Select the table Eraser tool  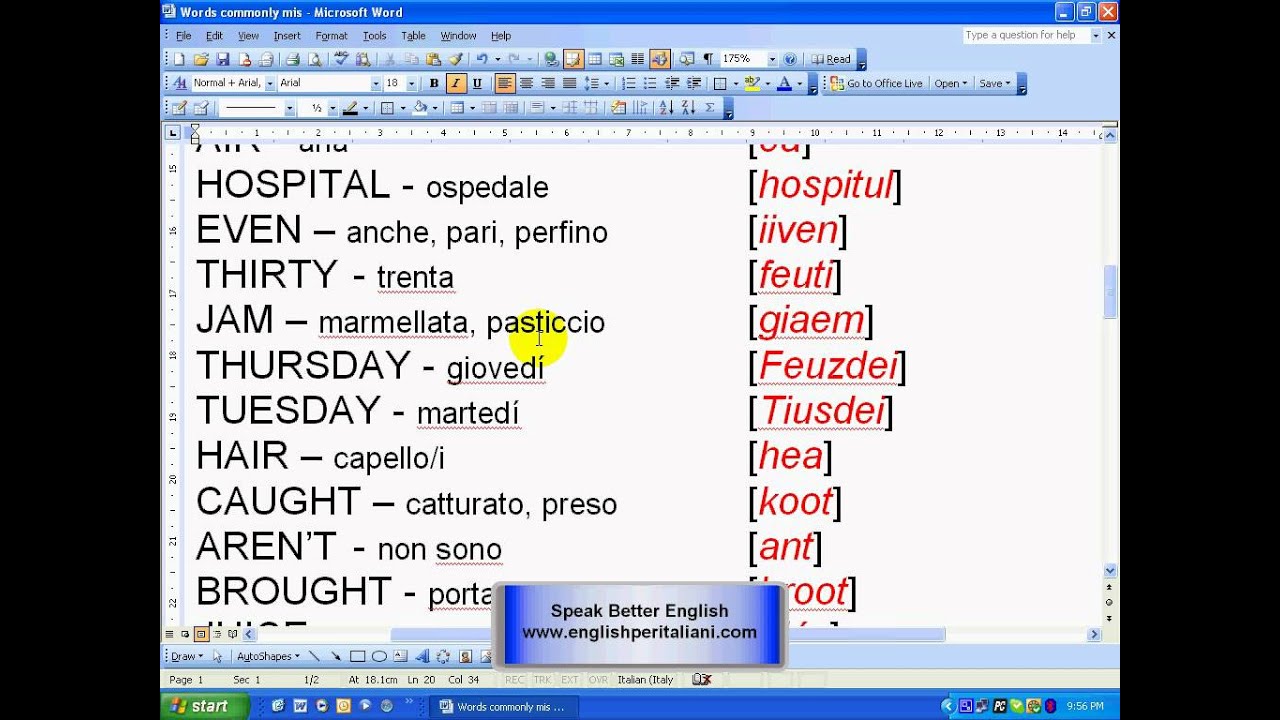201,107
